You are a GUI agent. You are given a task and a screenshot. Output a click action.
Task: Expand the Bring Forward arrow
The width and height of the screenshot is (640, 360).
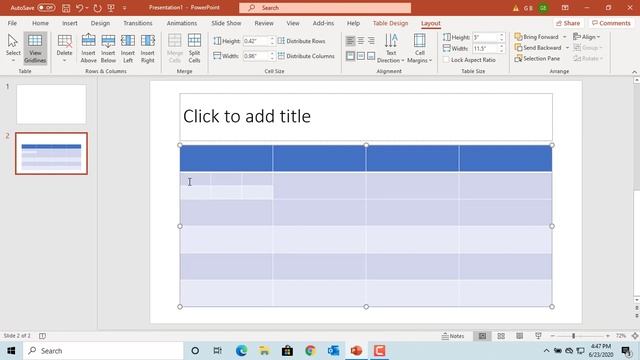pos(565,37)
